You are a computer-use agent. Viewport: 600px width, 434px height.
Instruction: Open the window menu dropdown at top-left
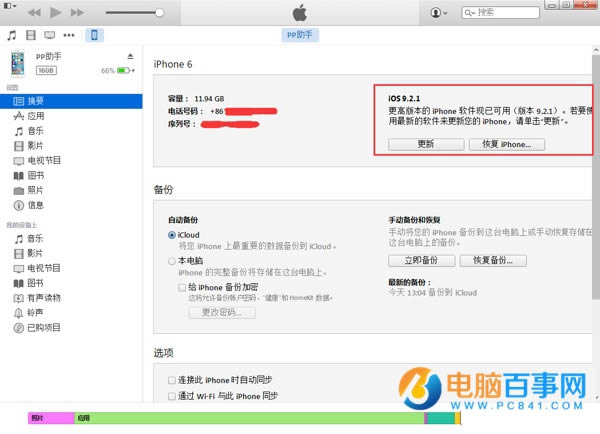click(x=10, y=6)
